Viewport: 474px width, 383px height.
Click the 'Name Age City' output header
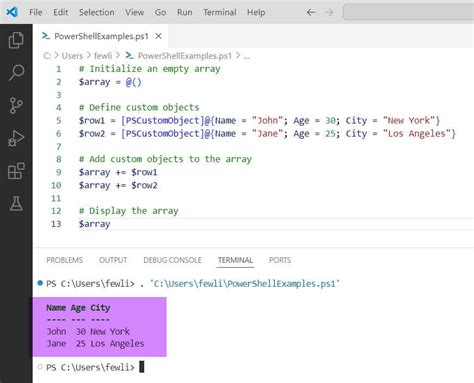pos(78,308)
